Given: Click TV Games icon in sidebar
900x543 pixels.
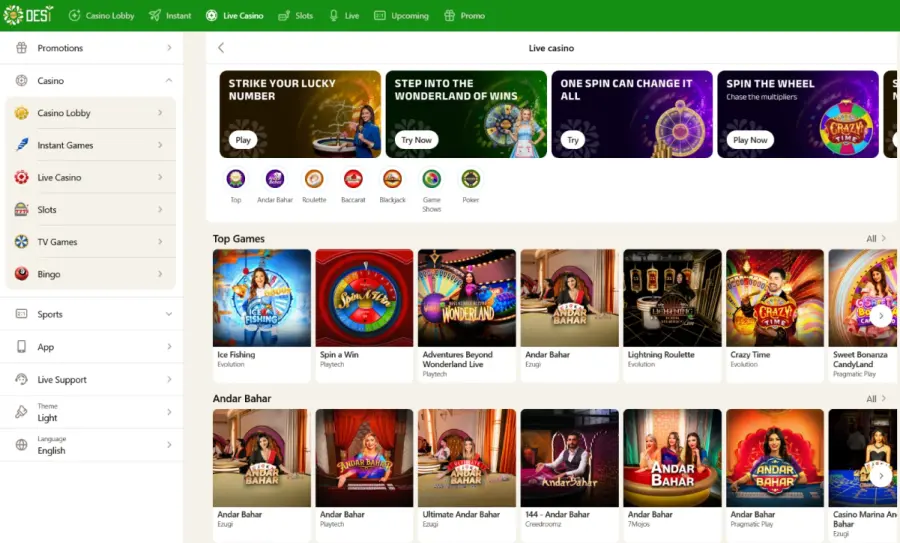Looking at the screenshot, I should click(x=21, y=242).
